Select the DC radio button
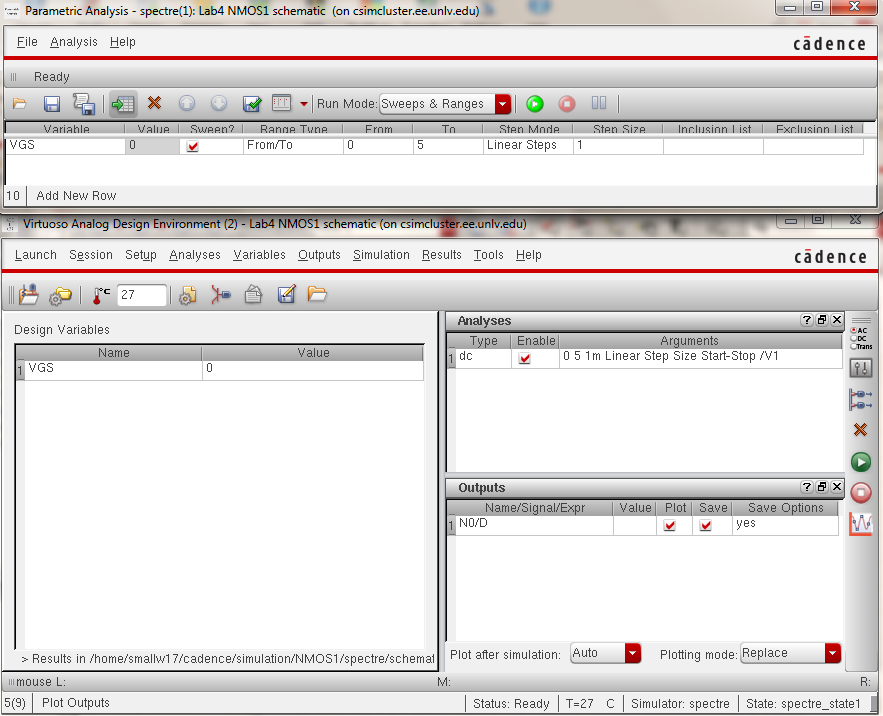Viewport: 883px width, 716px height. tap(854, 339)
